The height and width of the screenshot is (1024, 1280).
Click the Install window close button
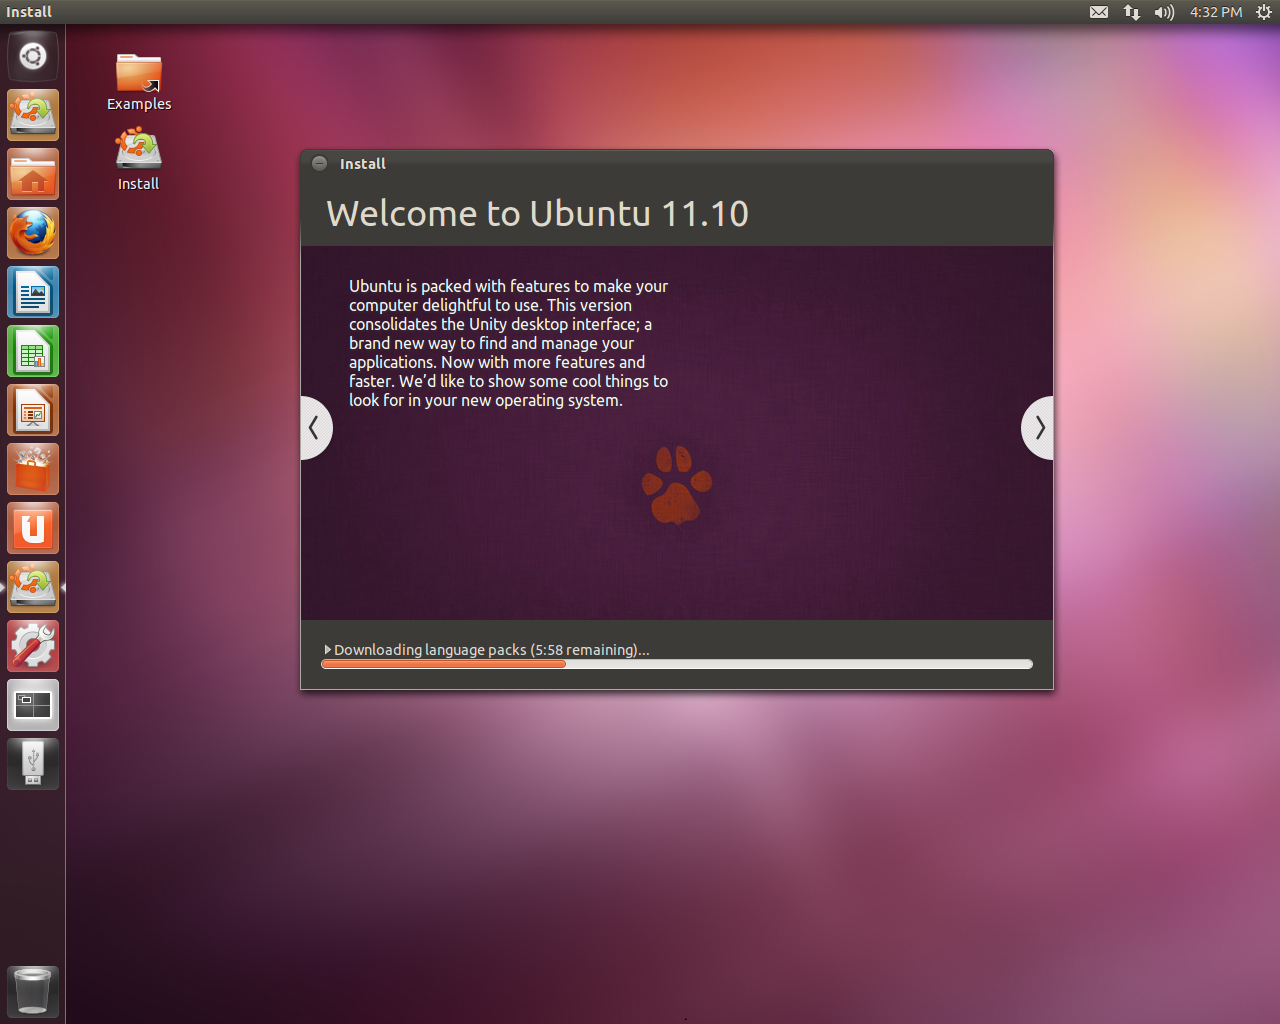coord(319,164)
